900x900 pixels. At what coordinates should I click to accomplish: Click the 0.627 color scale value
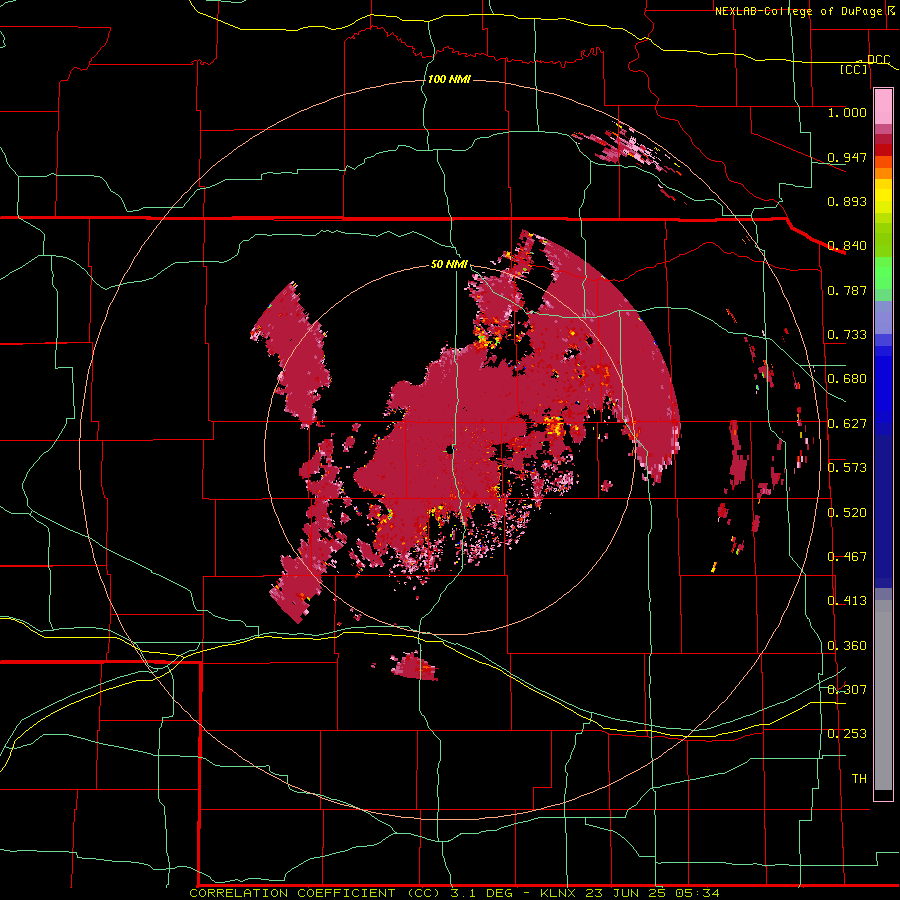(x=847, y=424)
